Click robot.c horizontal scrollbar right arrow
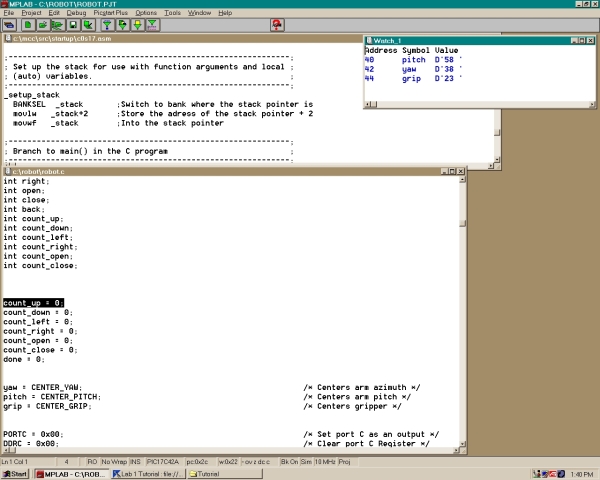The width and height of the screenshot is (600, 480). tap(456, 451)
